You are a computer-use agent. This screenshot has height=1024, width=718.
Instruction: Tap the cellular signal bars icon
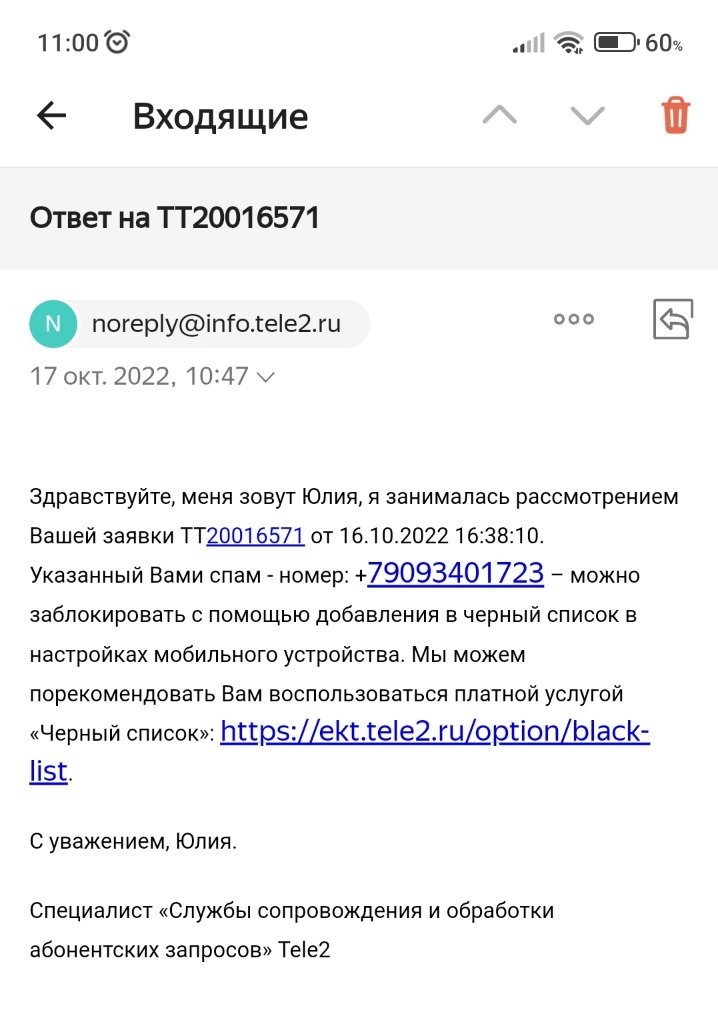(x=528, y=43)
